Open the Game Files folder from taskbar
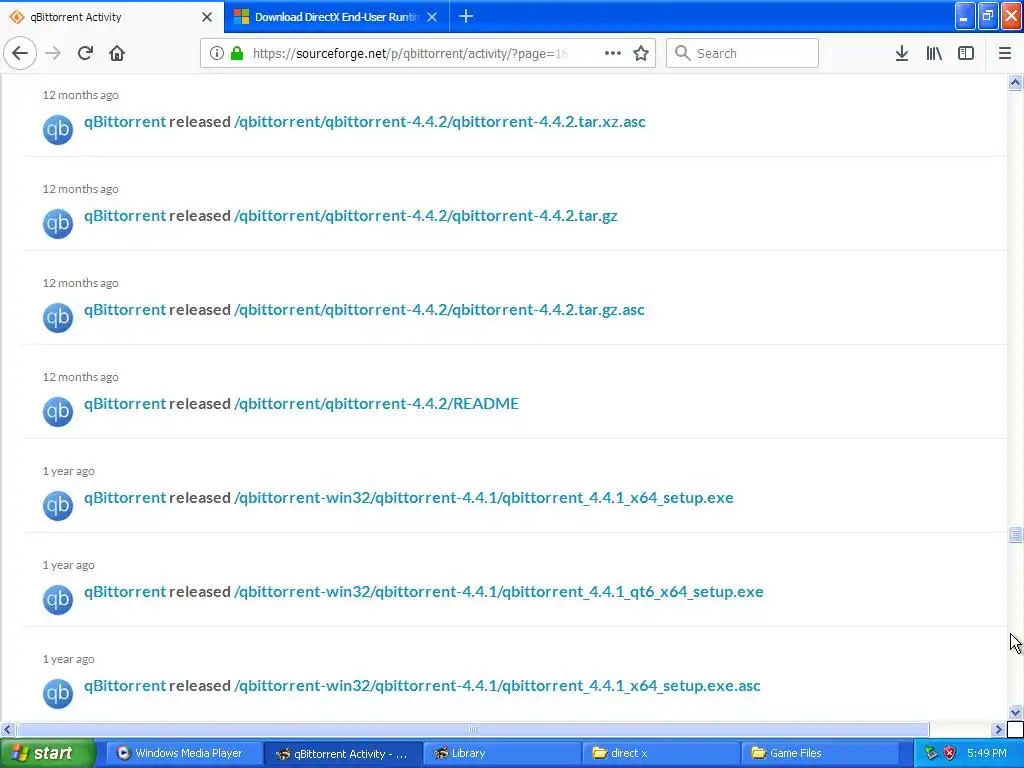Viewport: 1024px width, 768px height. [x=821, y=753]
